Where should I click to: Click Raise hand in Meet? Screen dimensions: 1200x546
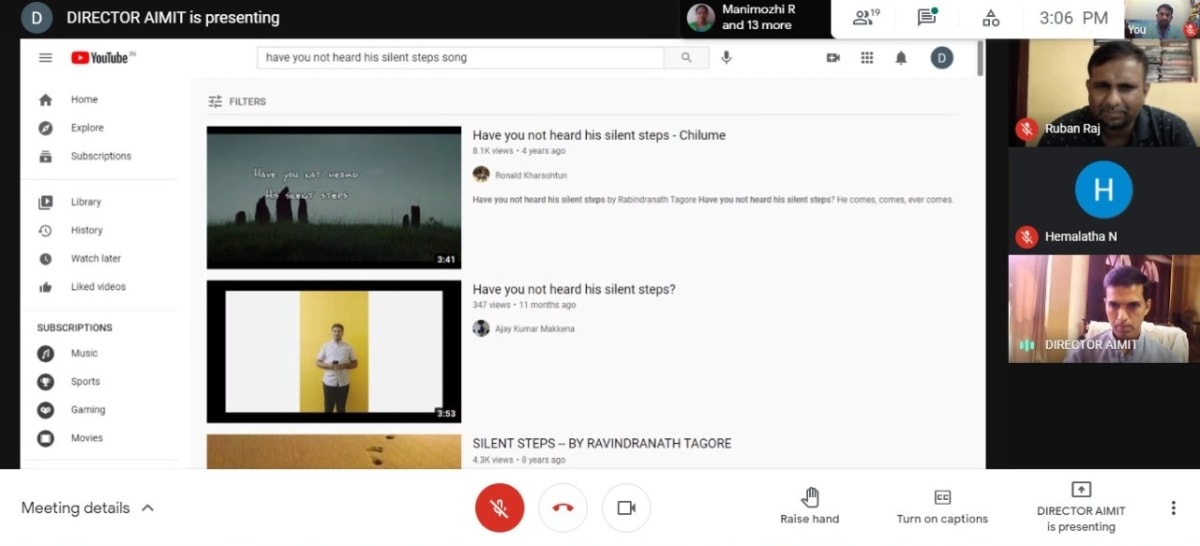click(x=810, y=507)
